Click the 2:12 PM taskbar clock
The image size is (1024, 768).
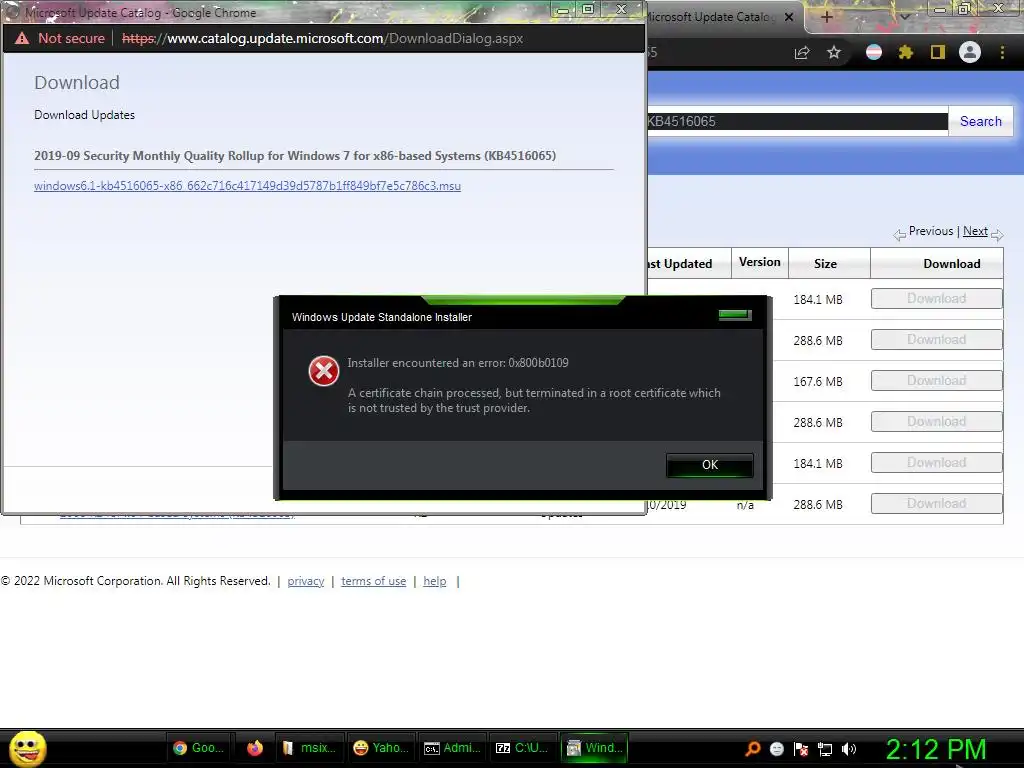[x=935, y=749]
